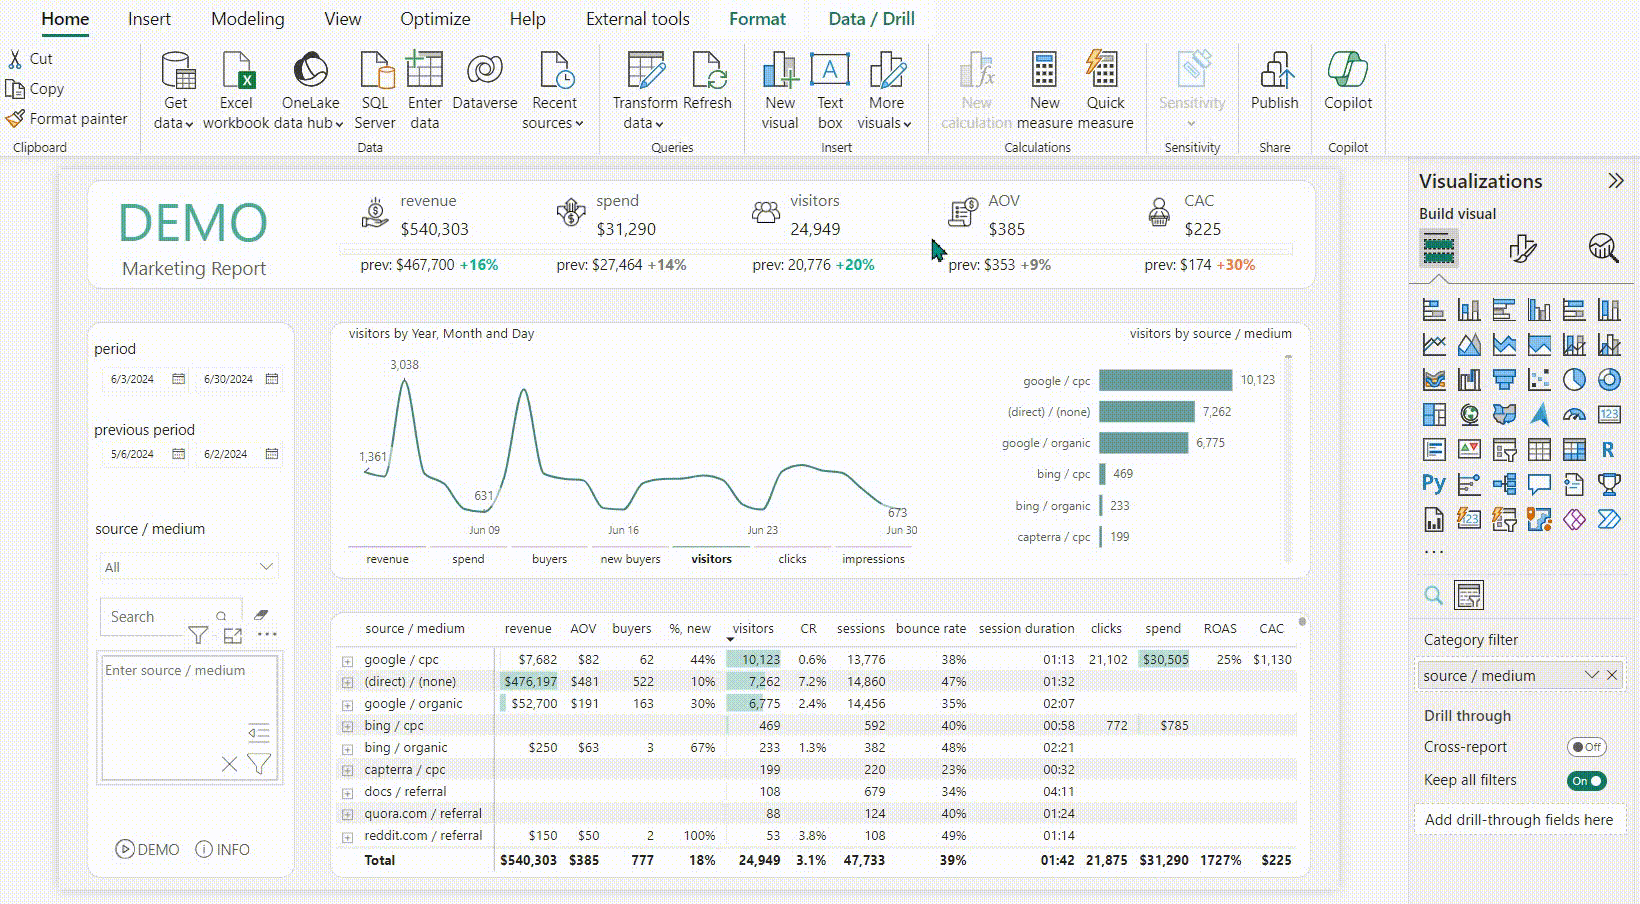Viewport: 1640px width, 904px height.
Task: Enable Cross-report drill through
Action: click(x=1588, y=746)
